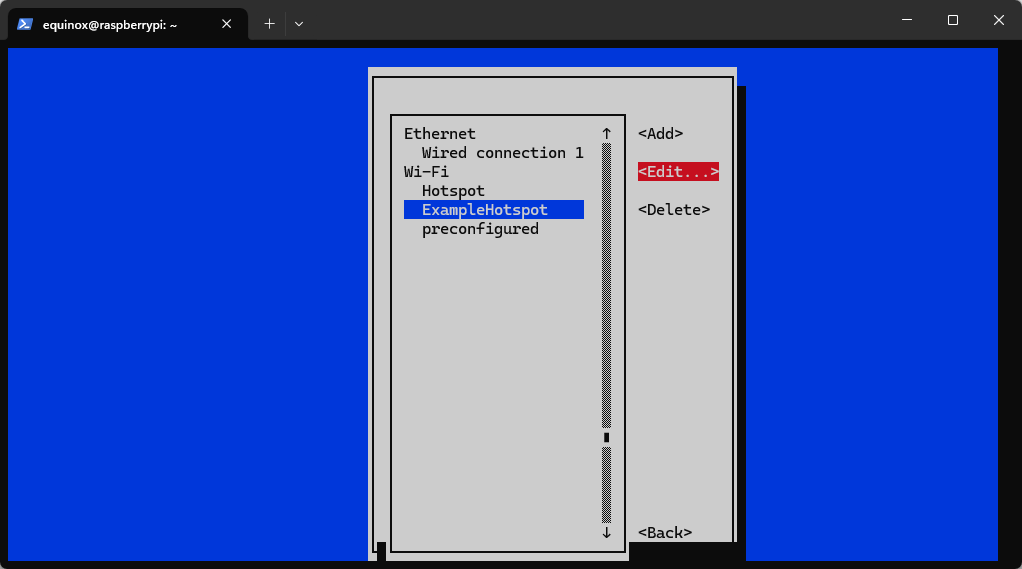Click the scrollbar thumb marker
This screenshot has width=1022, height=569.
click(607, 437)
